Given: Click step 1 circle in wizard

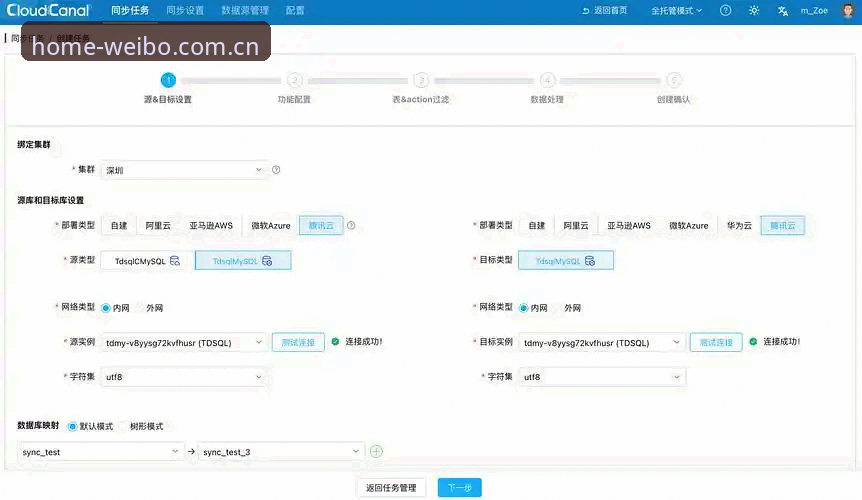Looking at the screenshot, I should pyautogui.click(x=168, y=80).
